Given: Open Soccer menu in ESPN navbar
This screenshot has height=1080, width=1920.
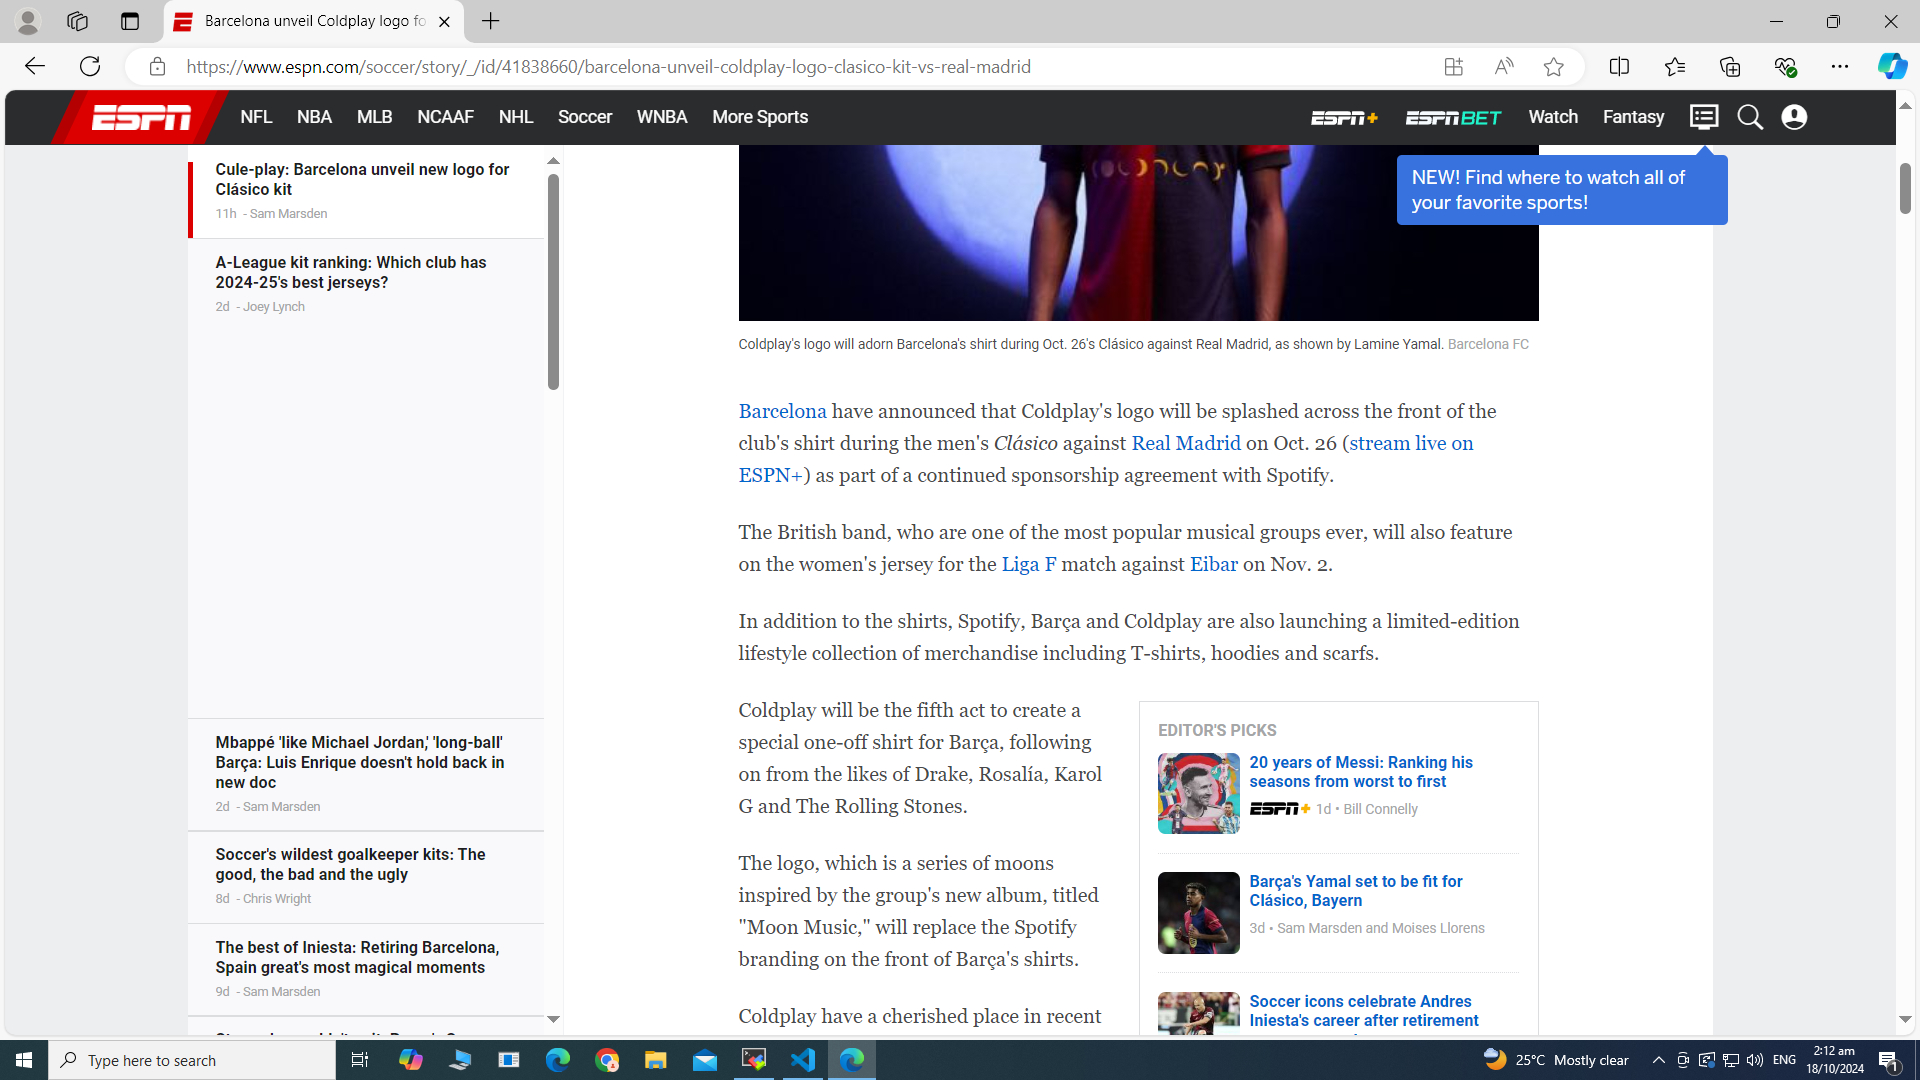Looking at the screenshot, I should tap(585, 117).
